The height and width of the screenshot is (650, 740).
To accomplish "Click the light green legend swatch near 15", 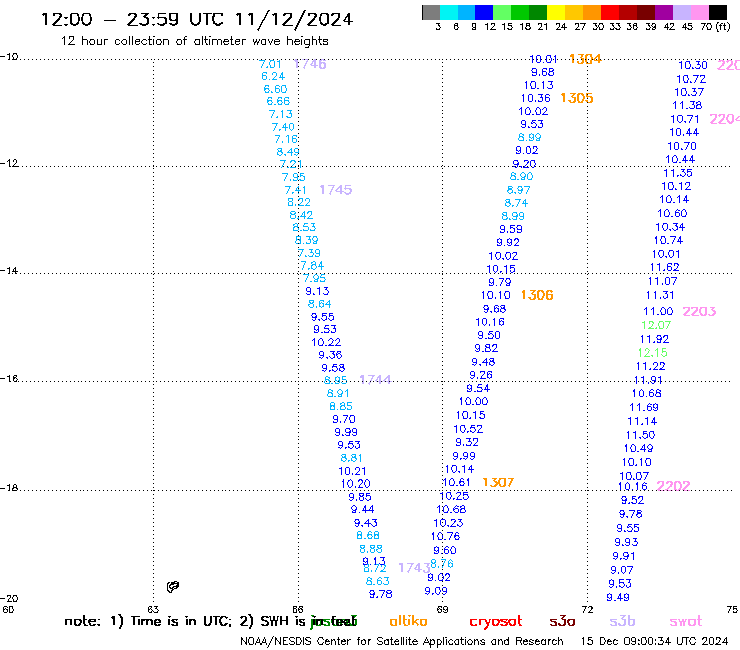I will (502, 12).
